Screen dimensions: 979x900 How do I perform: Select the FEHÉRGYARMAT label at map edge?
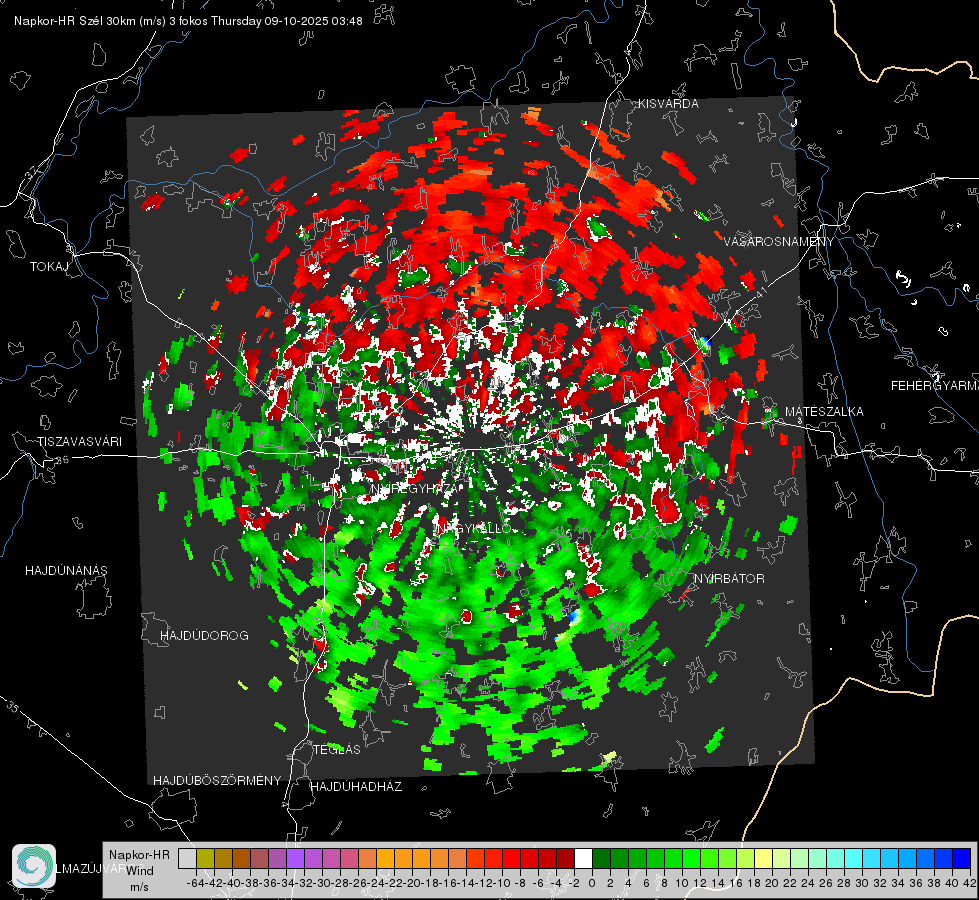tap(935, 386)
